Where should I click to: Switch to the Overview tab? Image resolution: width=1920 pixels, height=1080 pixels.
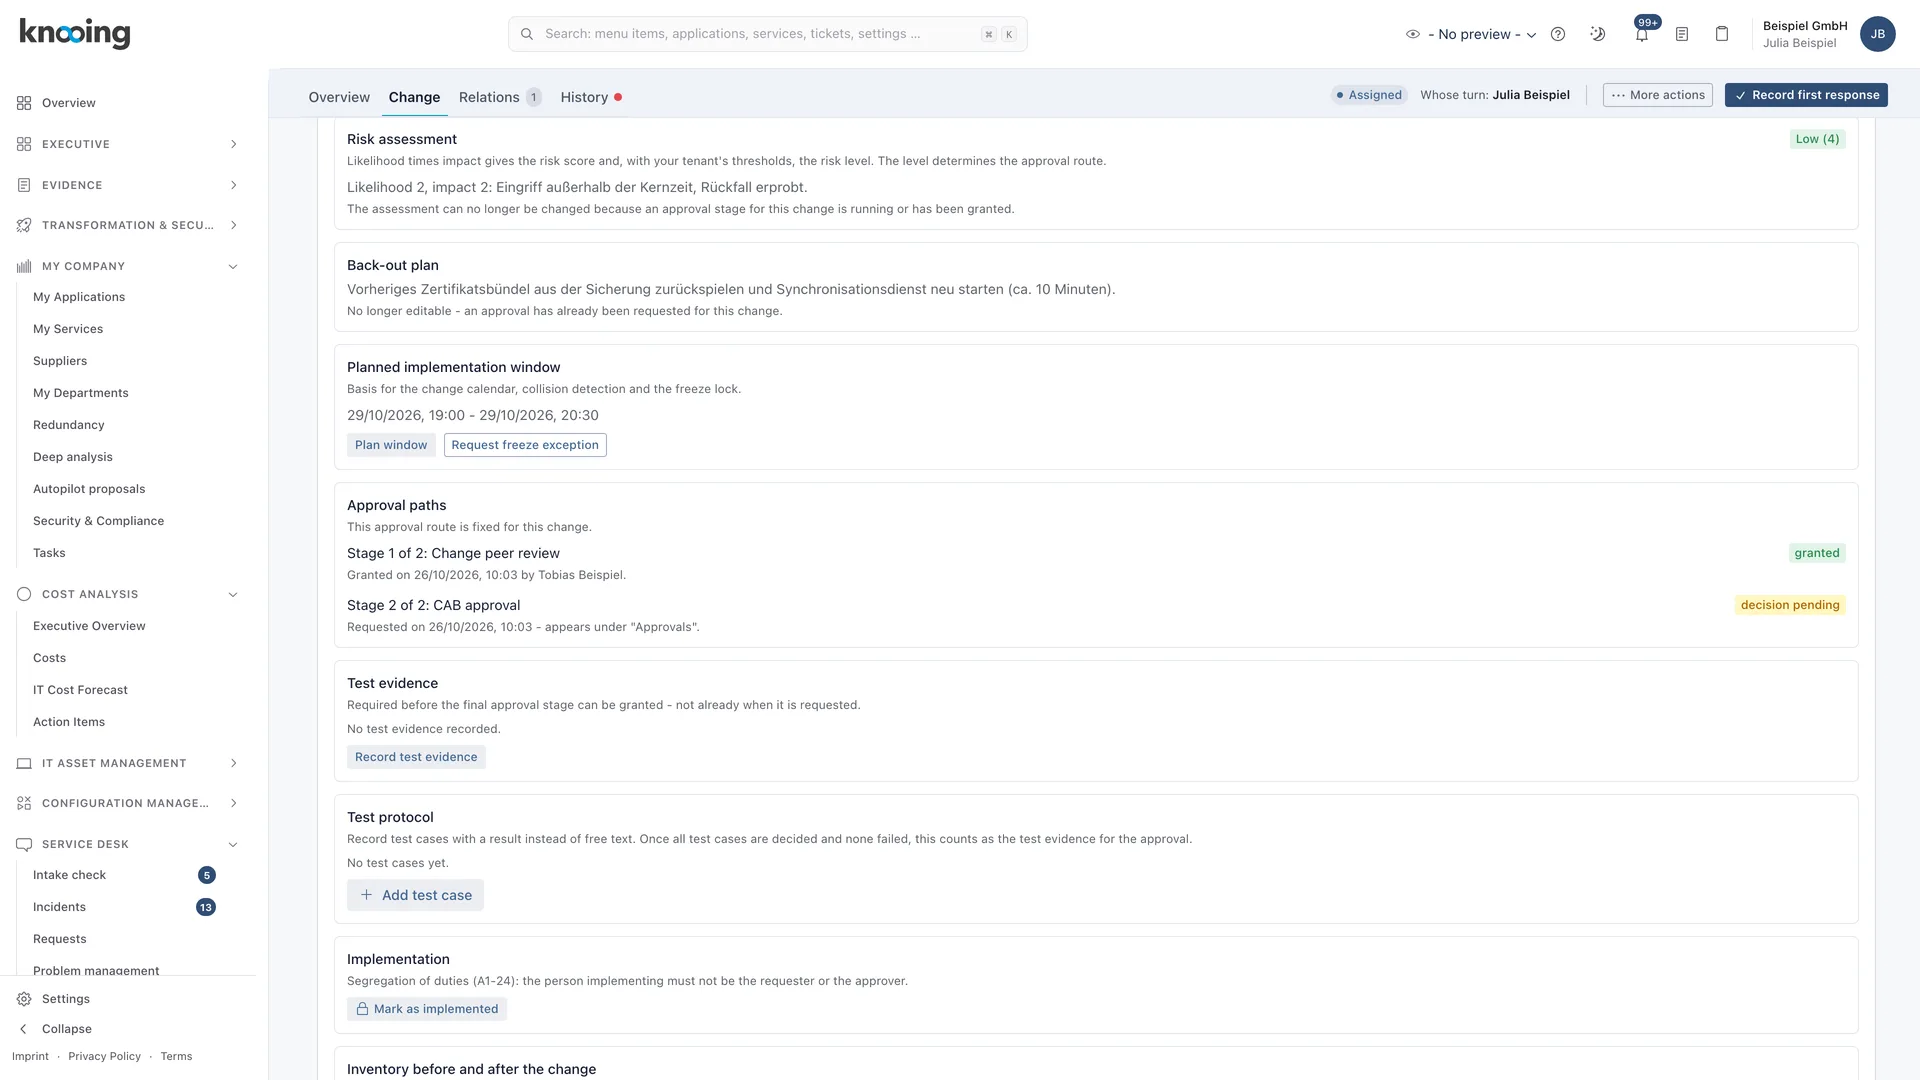tap(339, 97)
